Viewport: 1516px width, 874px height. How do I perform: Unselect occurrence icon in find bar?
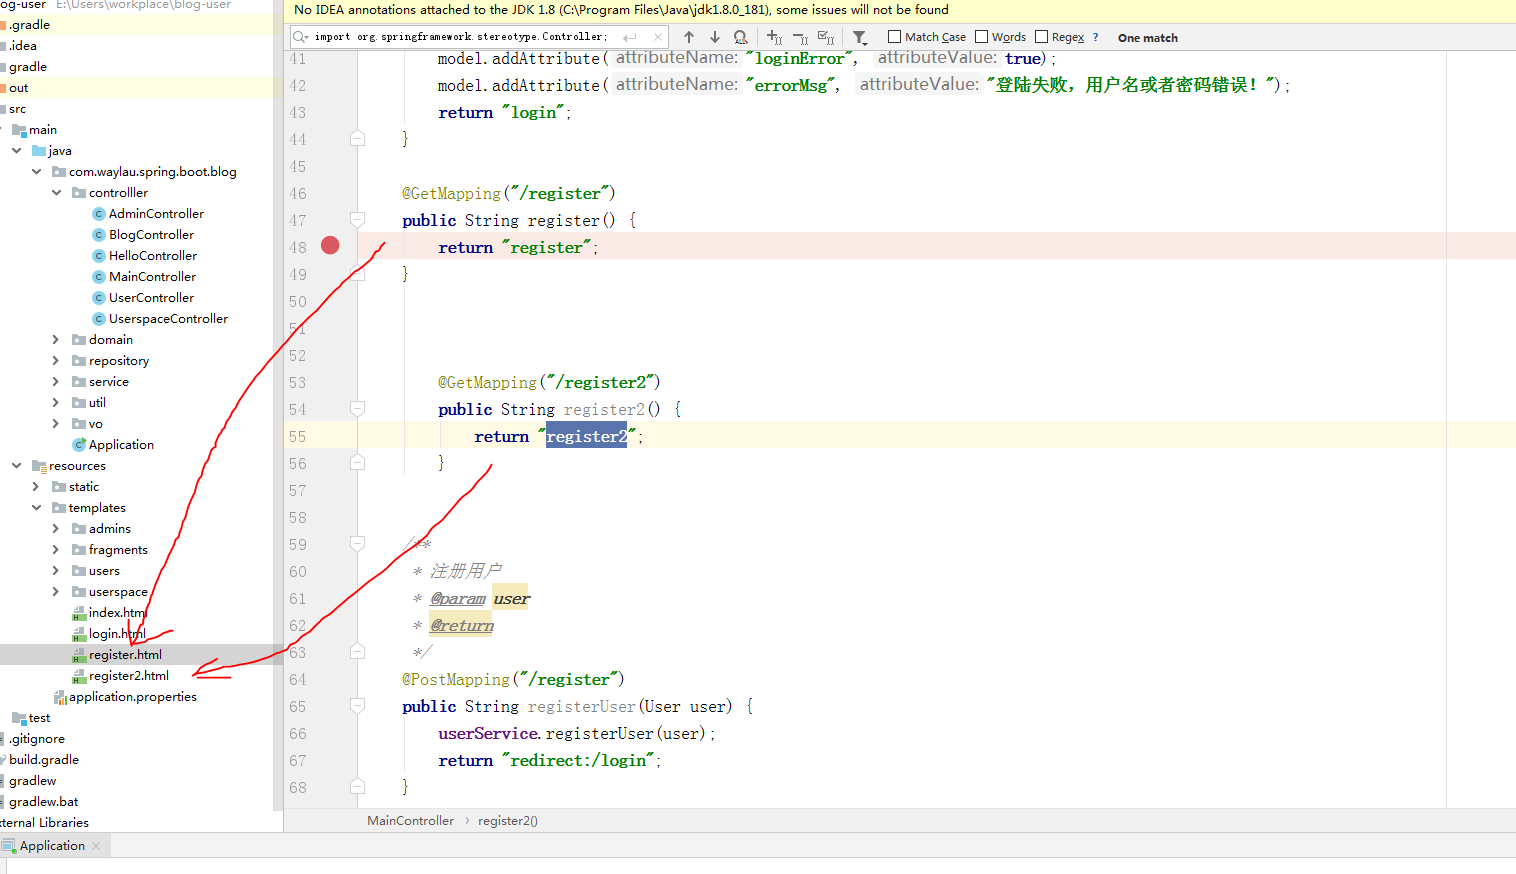[800, 37]
